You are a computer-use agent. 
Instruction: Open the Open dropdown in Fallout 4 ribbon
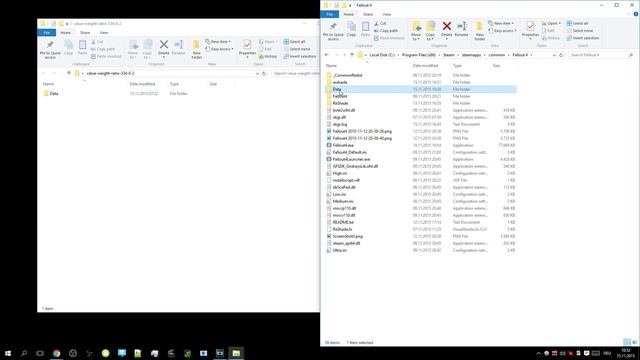click(551, 24)
